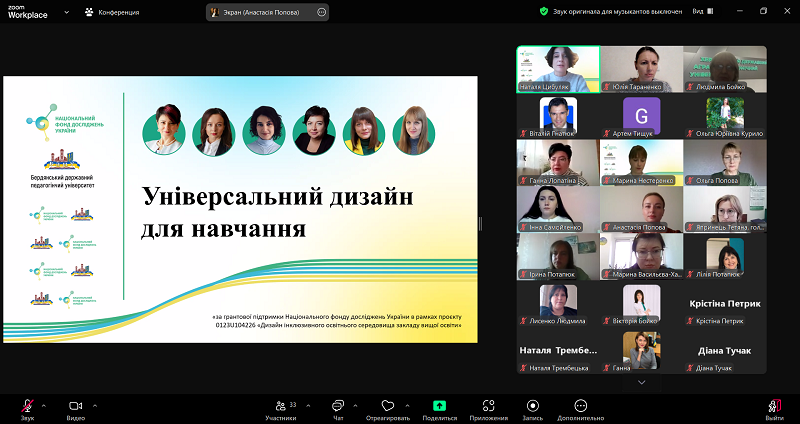Expand participants options arrow beside Участники
Image resolution: width=800 pixels, height=424 pixels.
(x=308, y=406)
